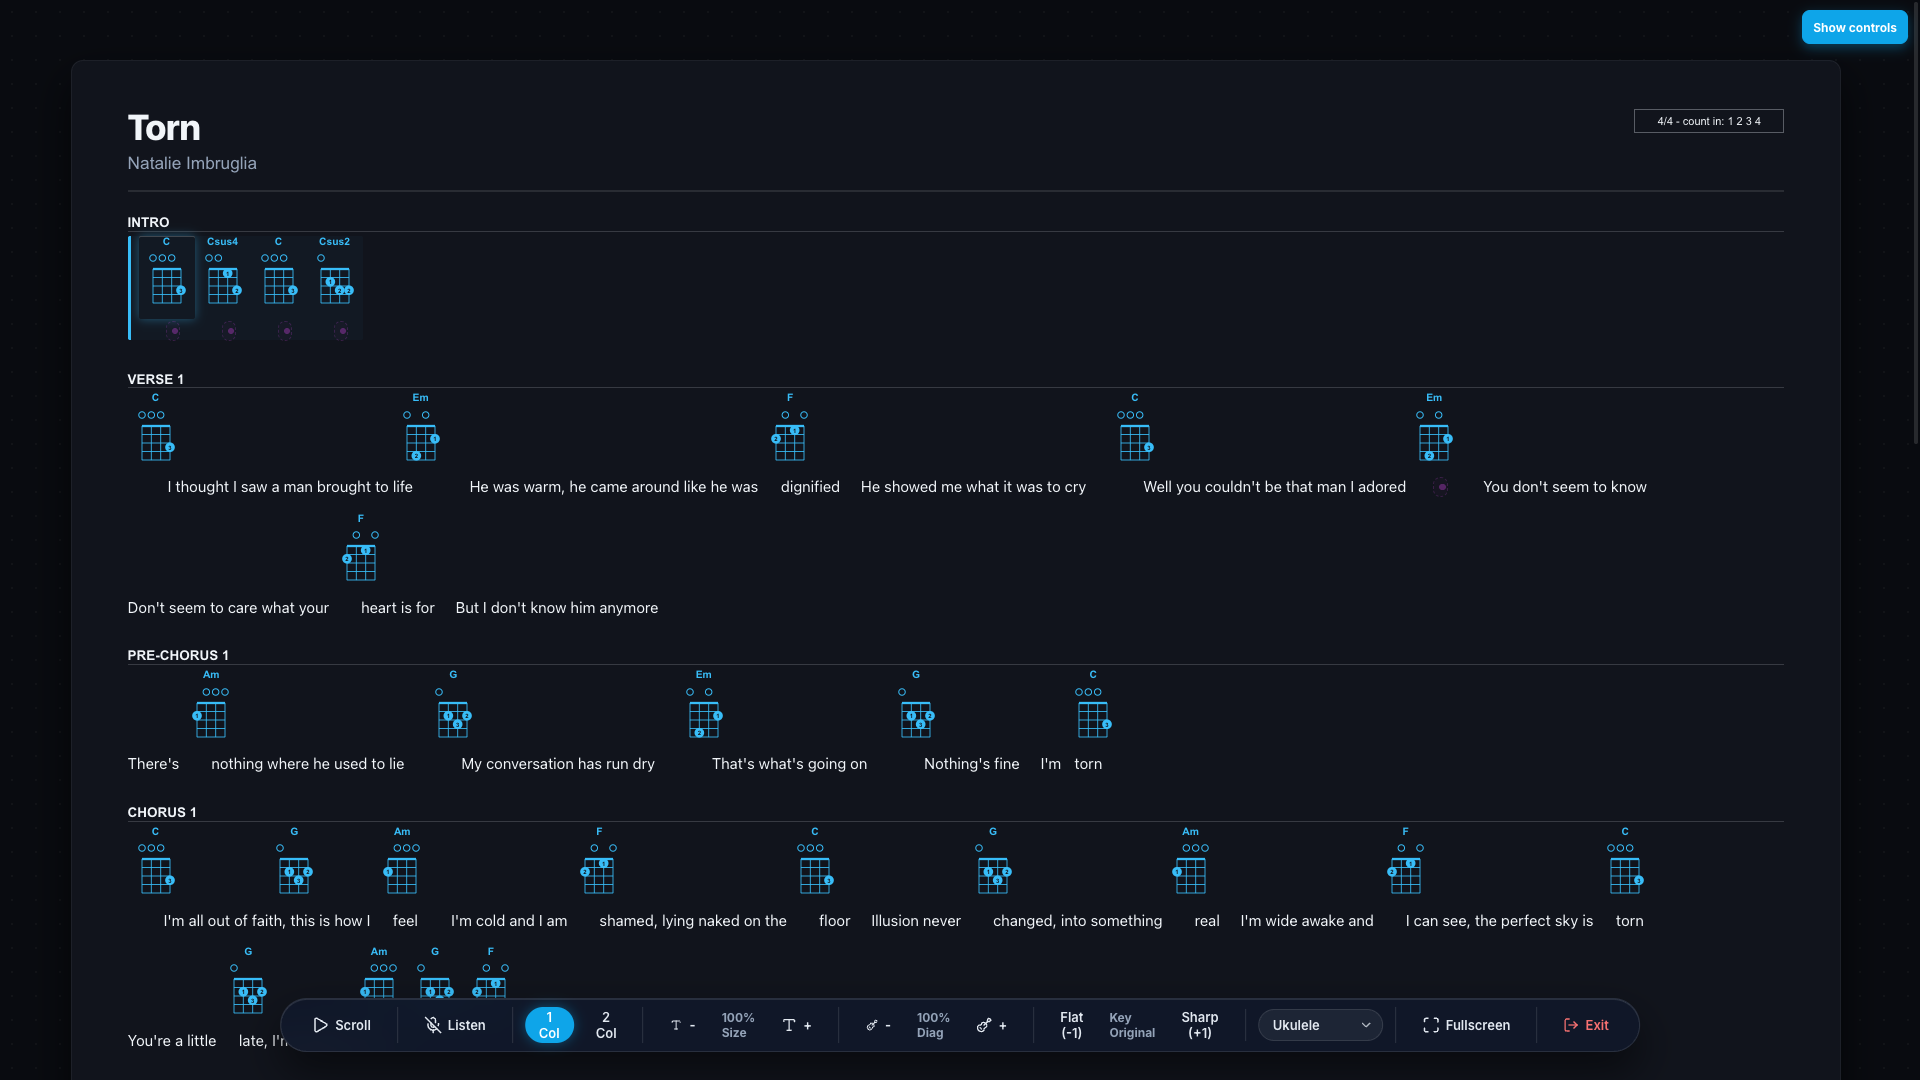Click F chord above "heart is for"
Viewport: 1920px width, 1080px height.
[x=361, y=549]
